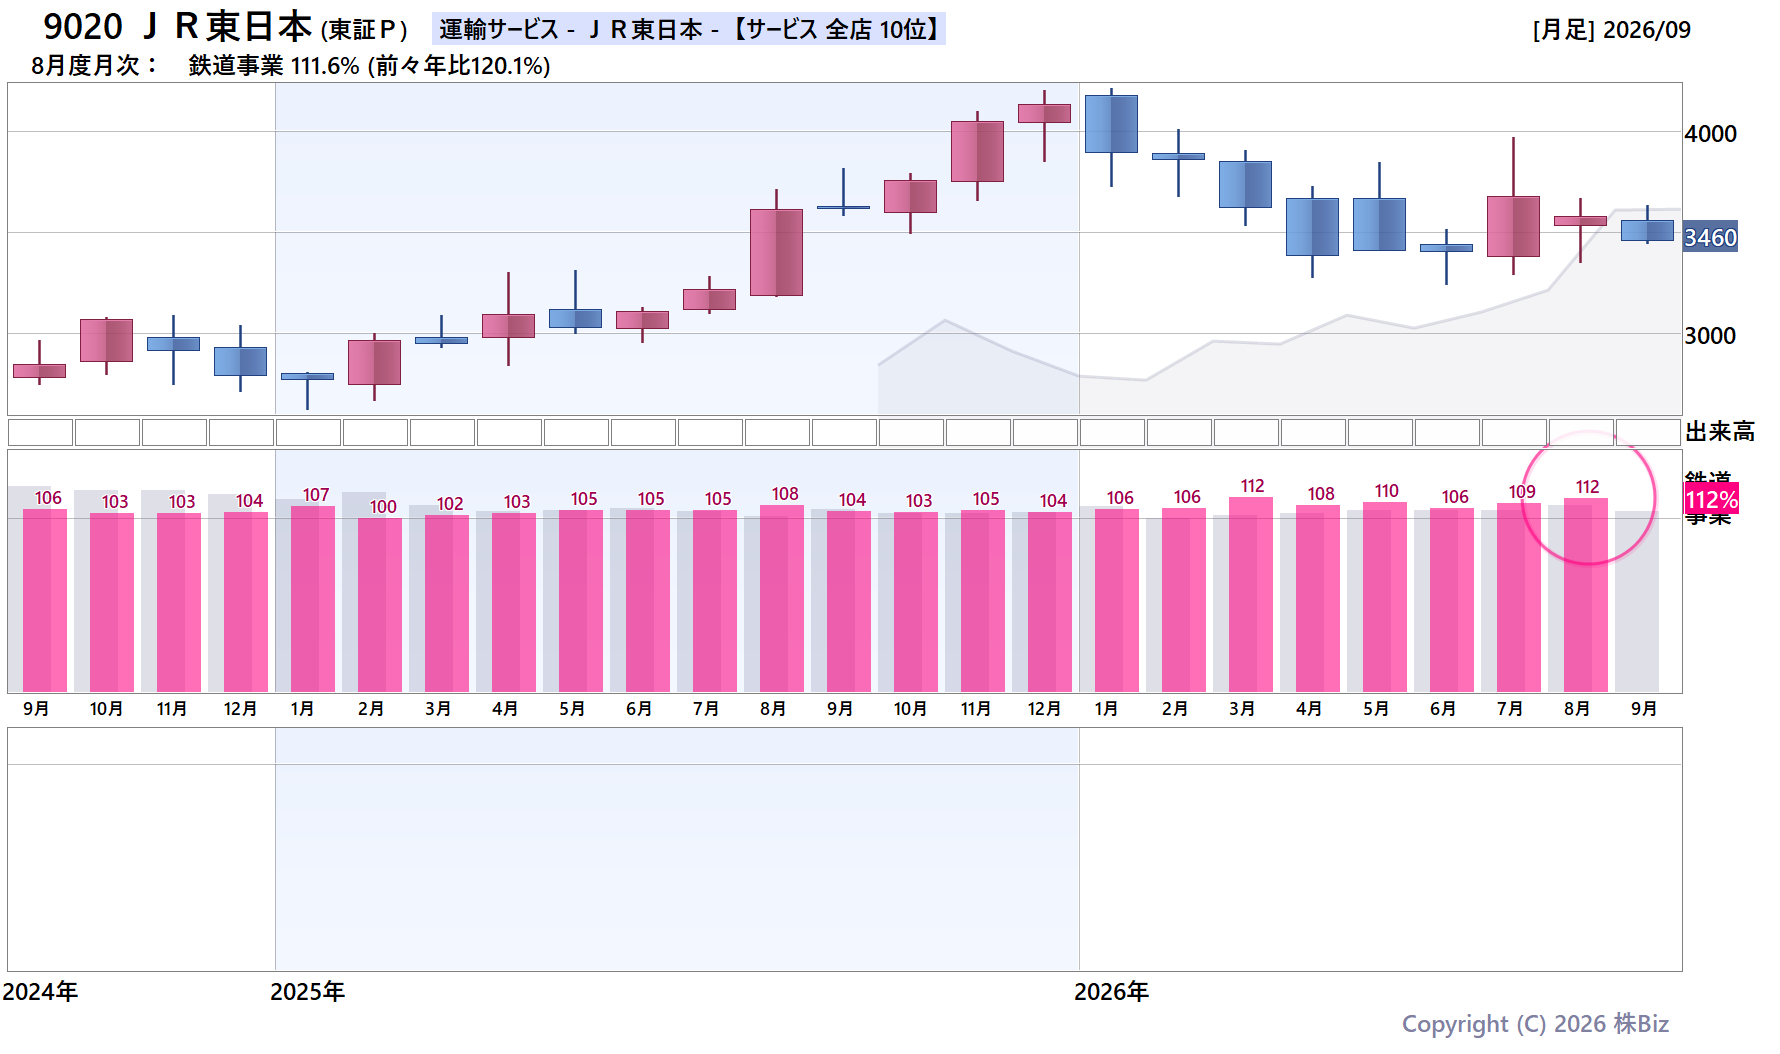
Task: Click the bar value label 102
Action: click(x=450, y=504)
